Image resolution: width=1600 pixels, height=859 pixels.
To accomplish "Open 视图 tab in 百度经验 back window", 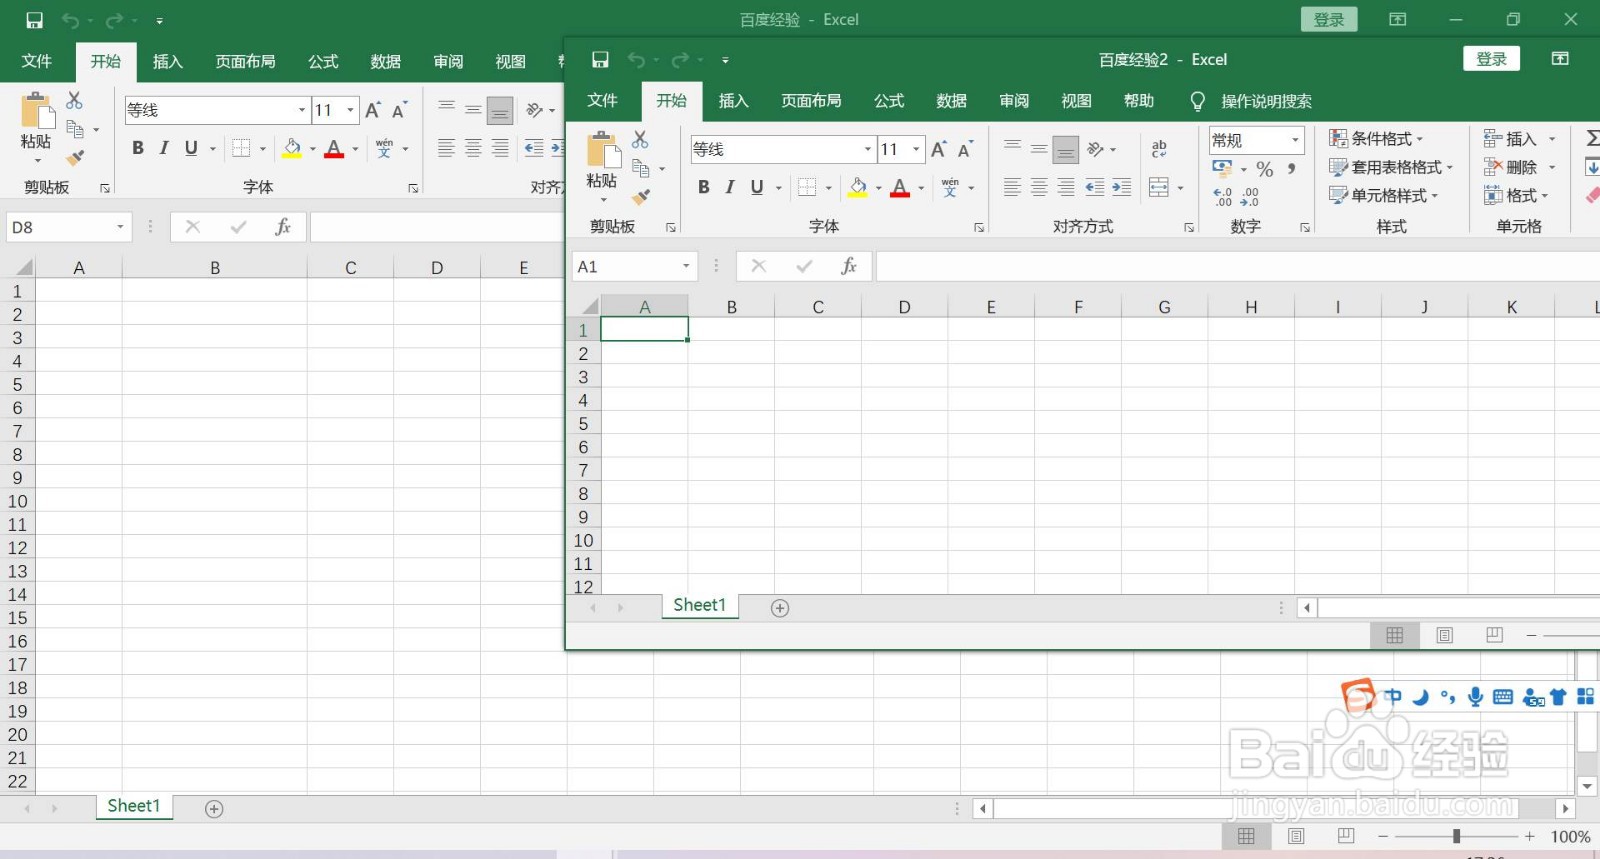I will (x=511, y=62).
